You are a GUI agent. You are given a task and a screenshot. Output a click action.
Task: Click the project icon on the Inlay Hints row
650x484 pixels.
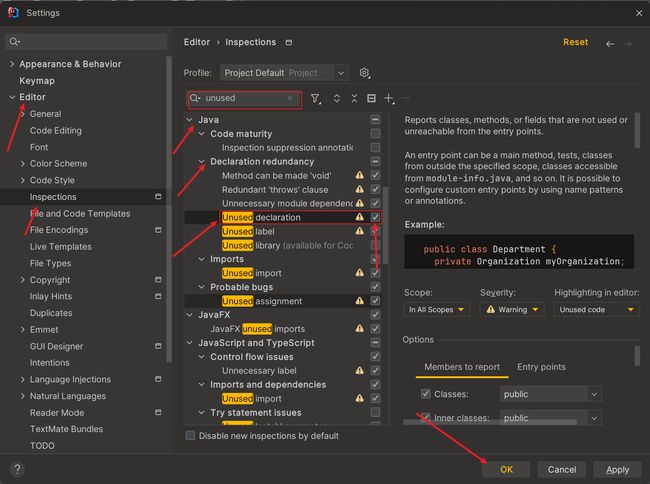coord(158,296)
